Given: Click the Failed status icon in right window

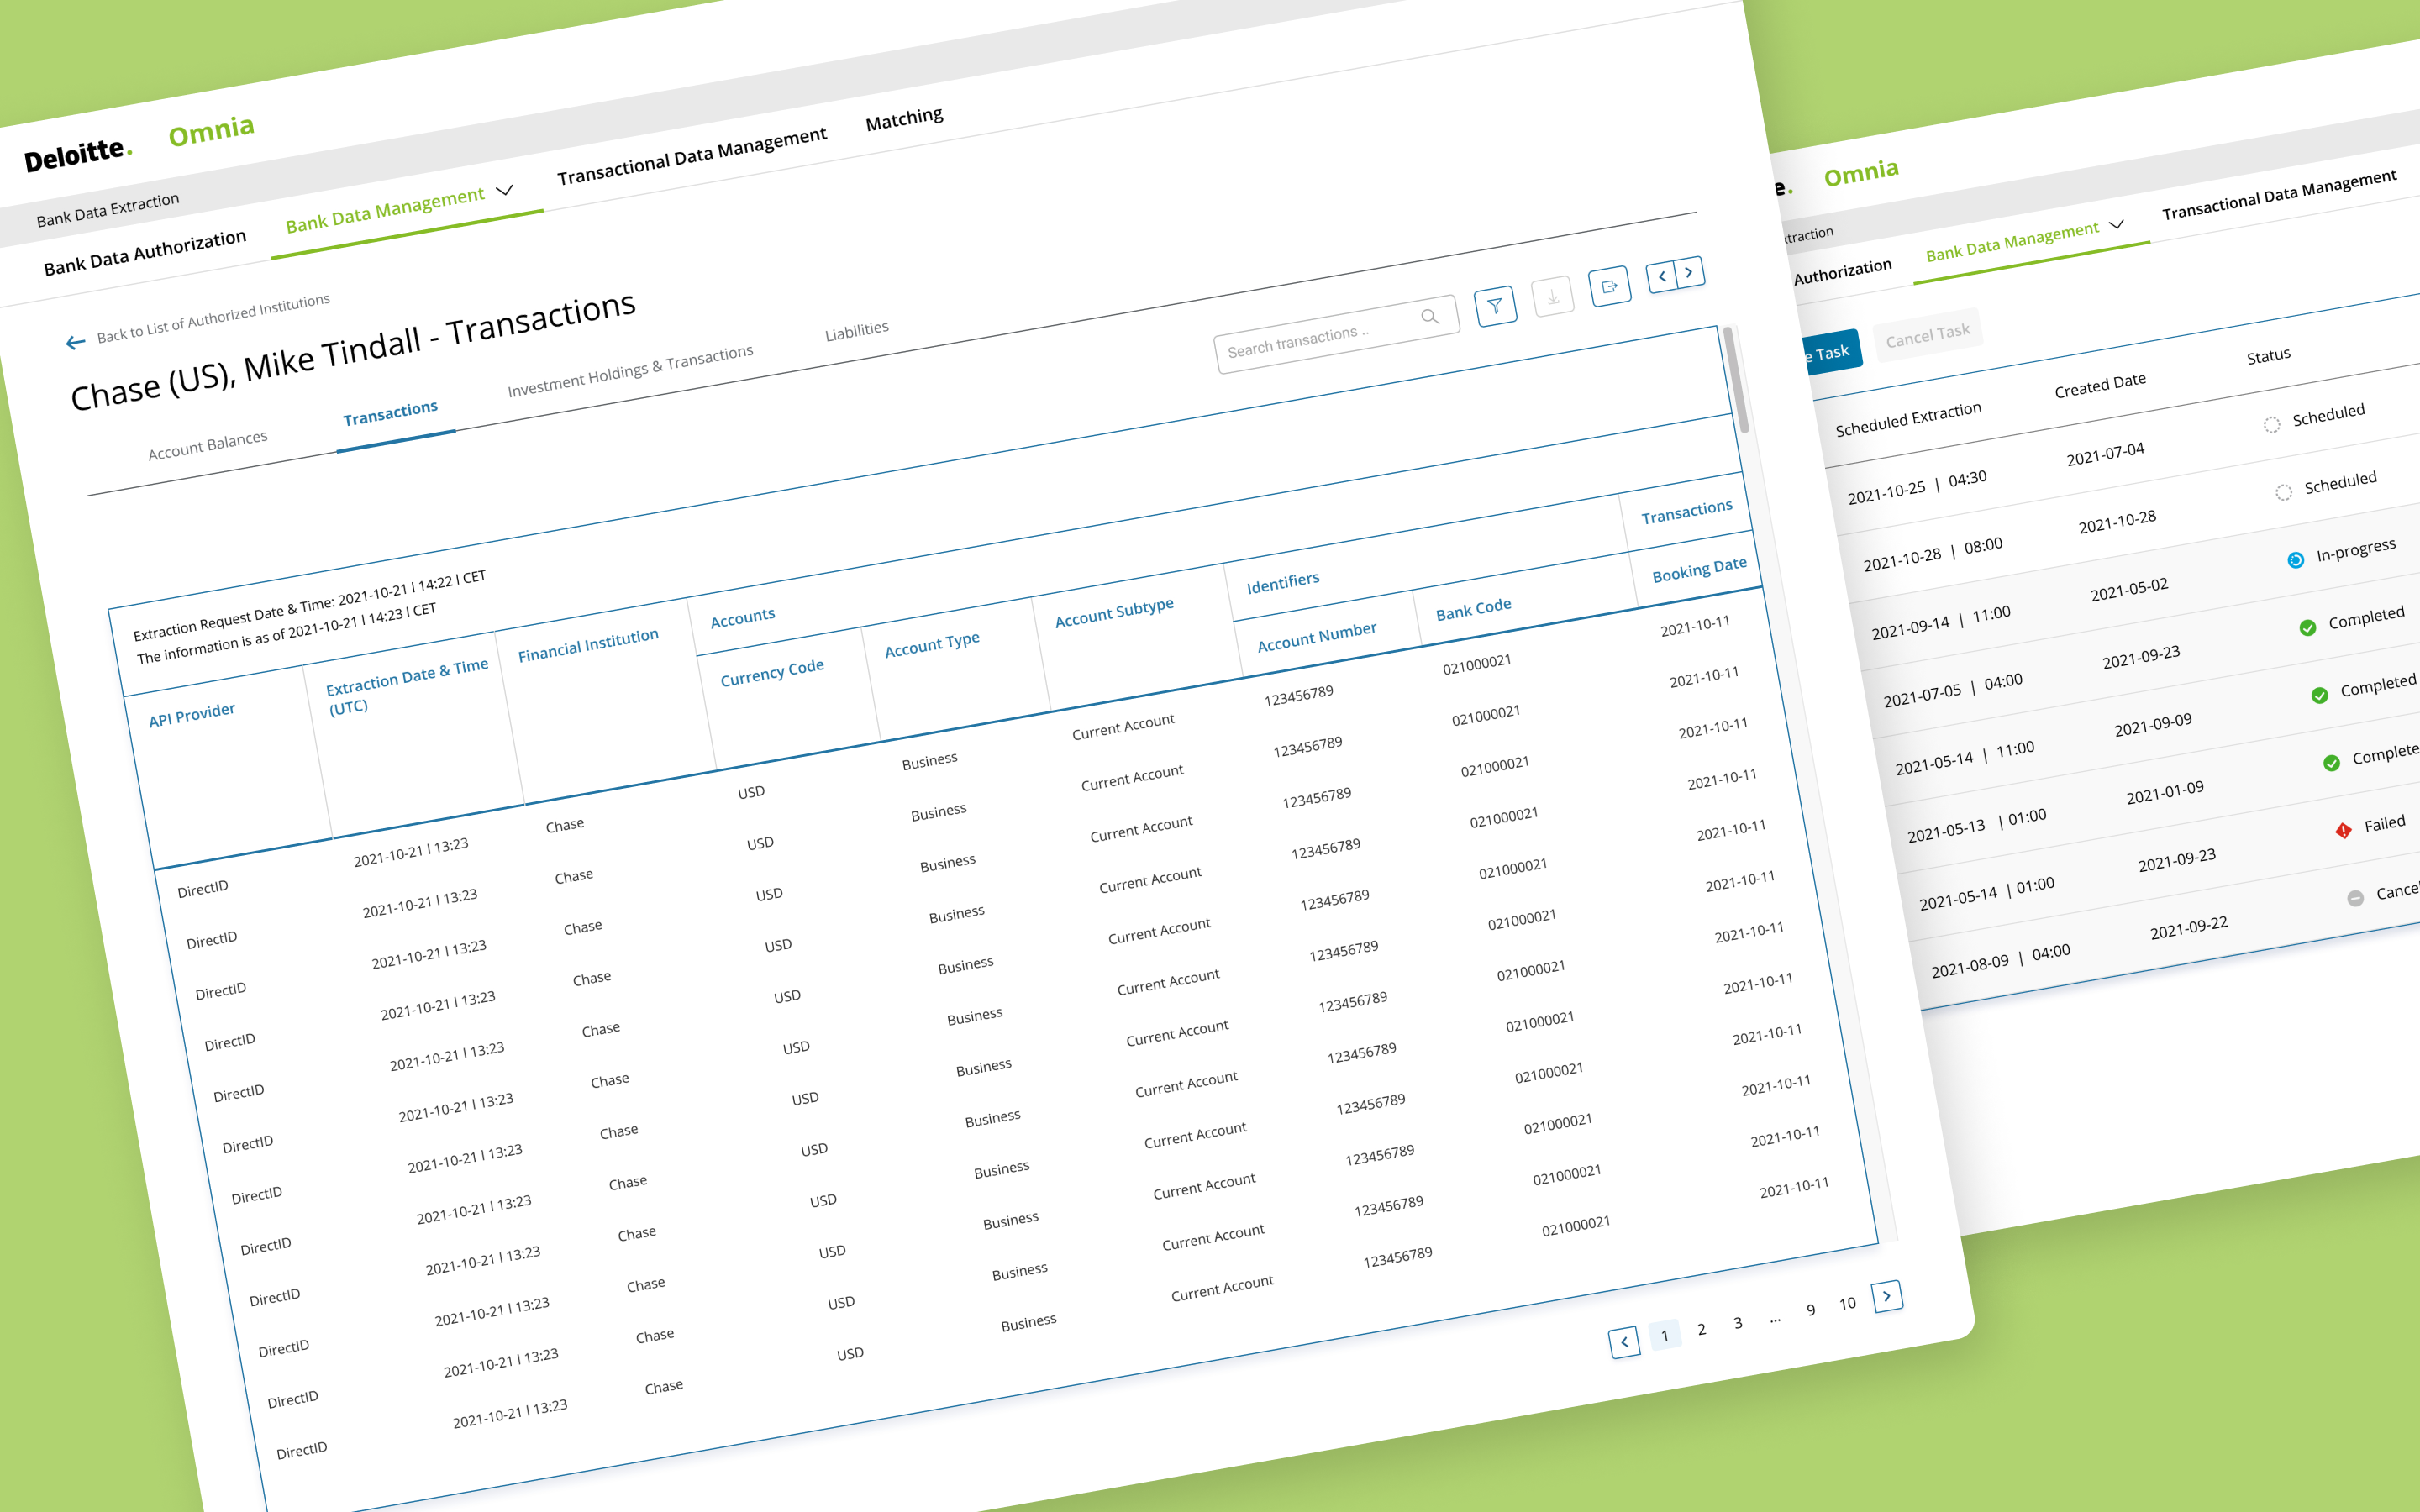Looking at the screenshot, I should coord(2343,830).
